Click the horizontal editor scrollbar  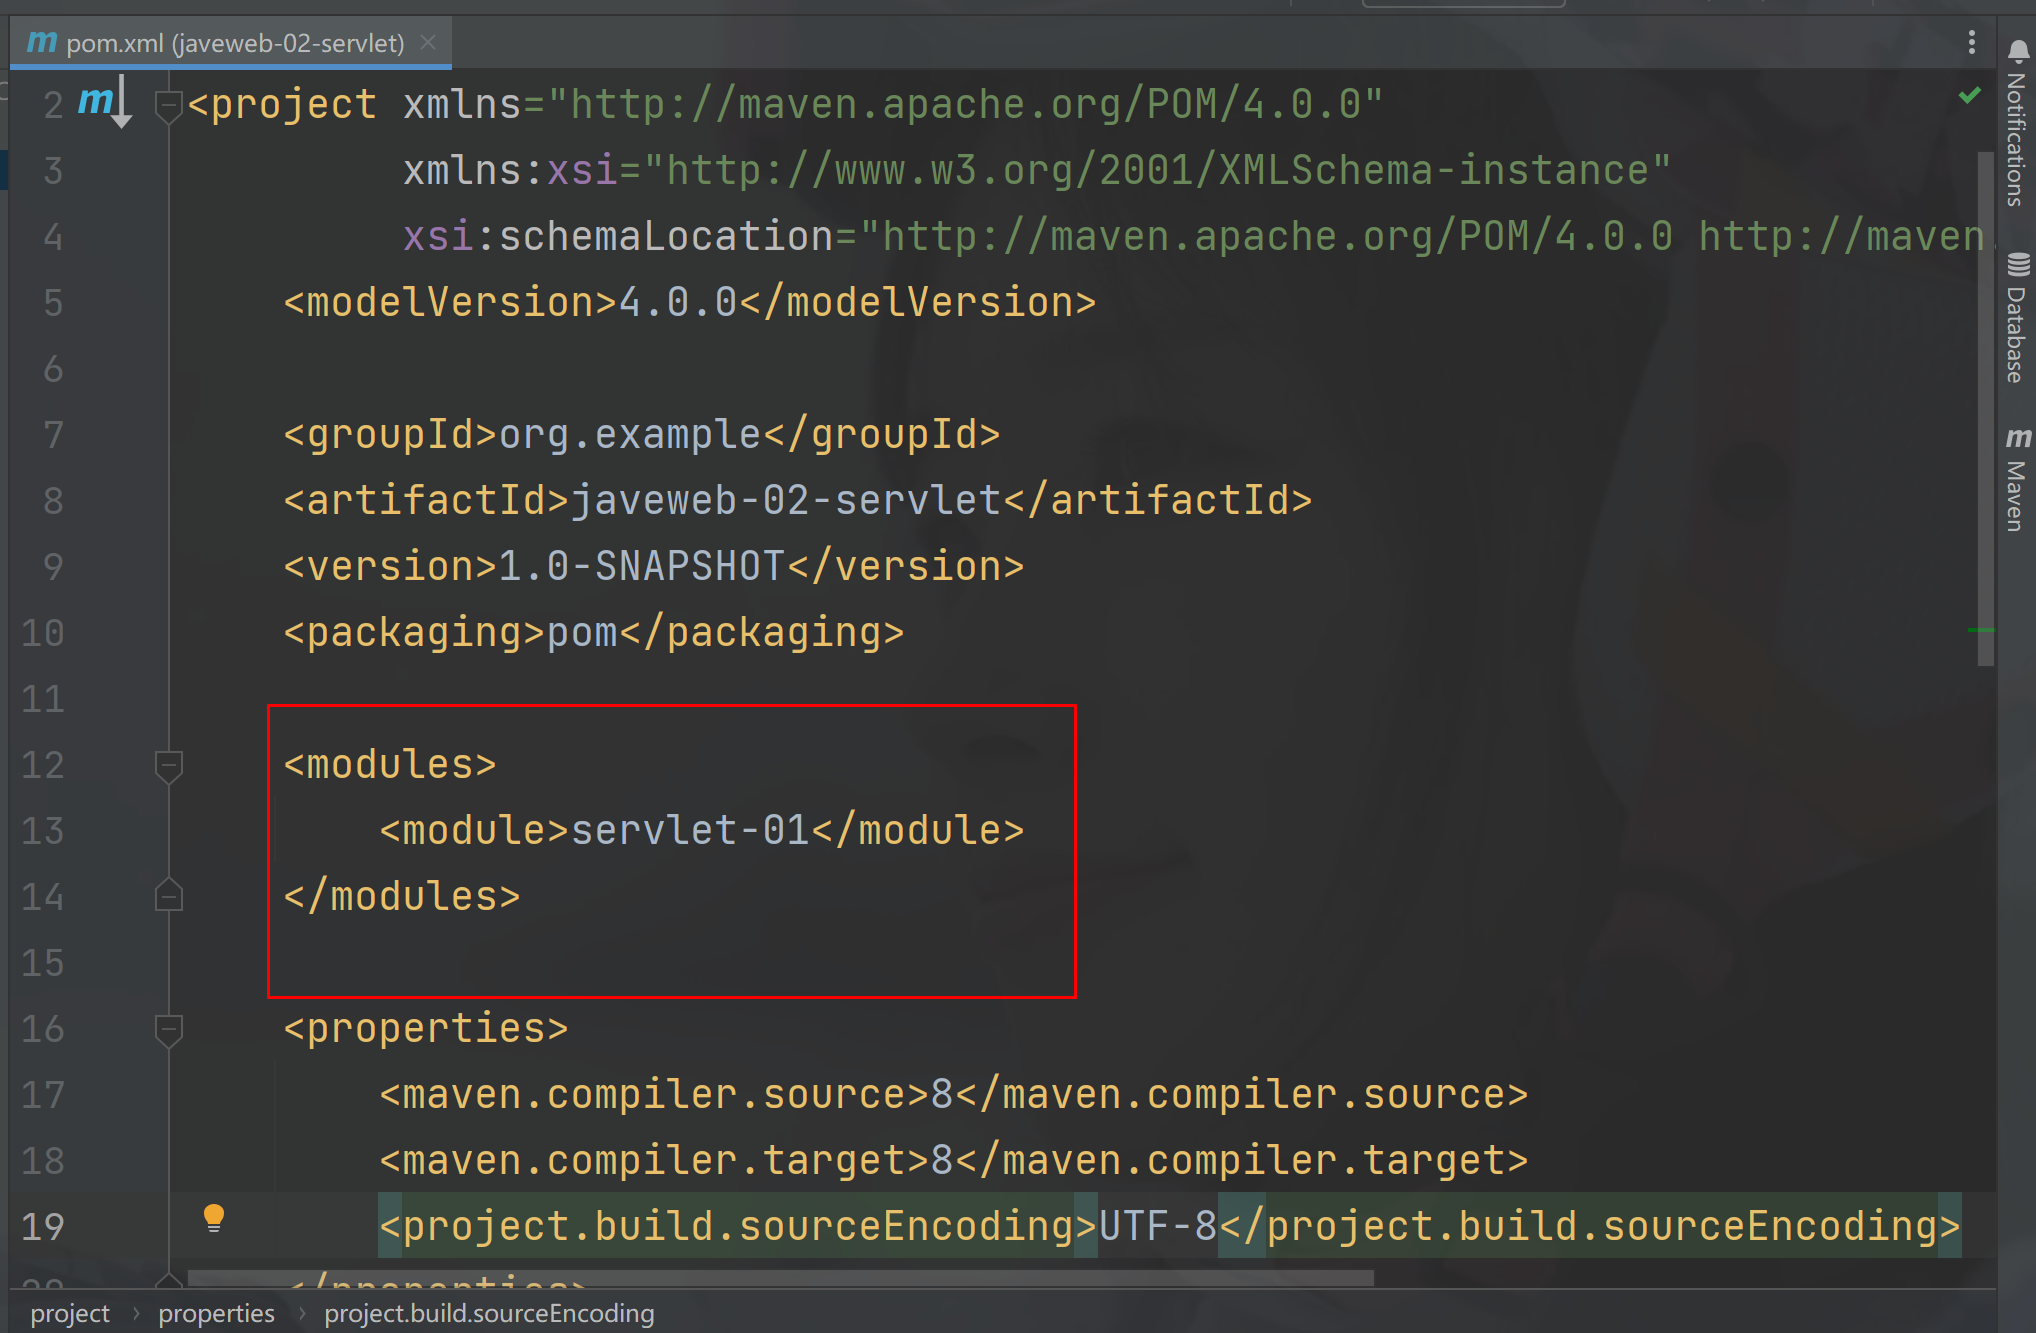(x=780, y=1278)
